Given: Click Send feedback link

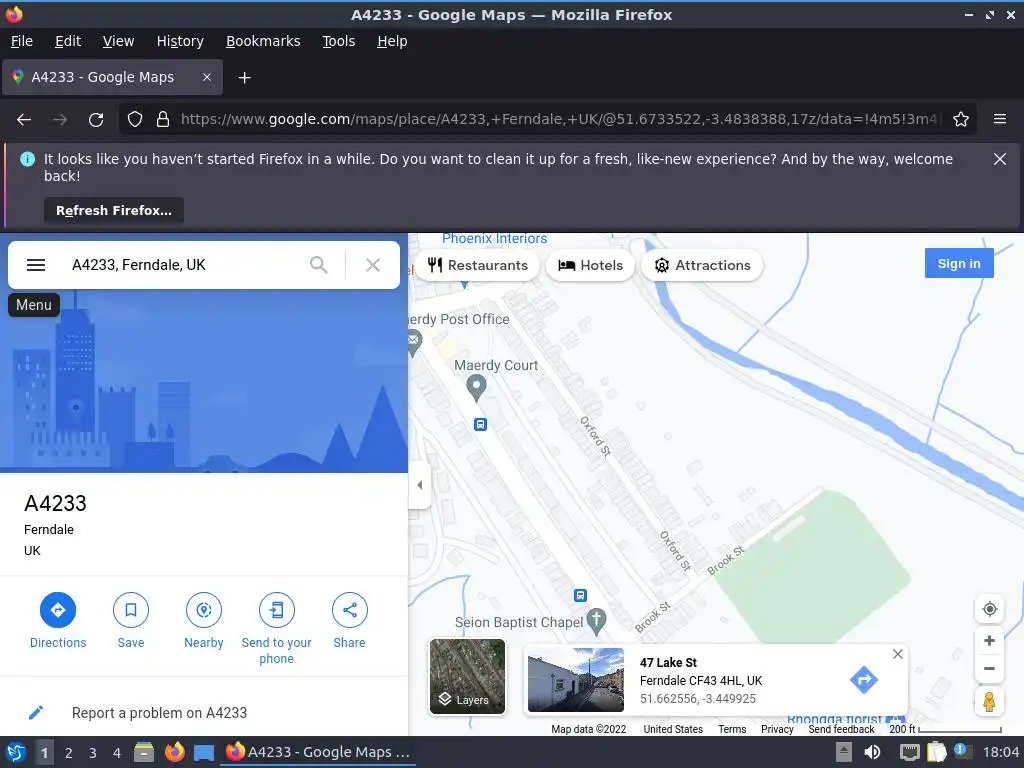Looking at the screenshot, I should coord(841,729).
